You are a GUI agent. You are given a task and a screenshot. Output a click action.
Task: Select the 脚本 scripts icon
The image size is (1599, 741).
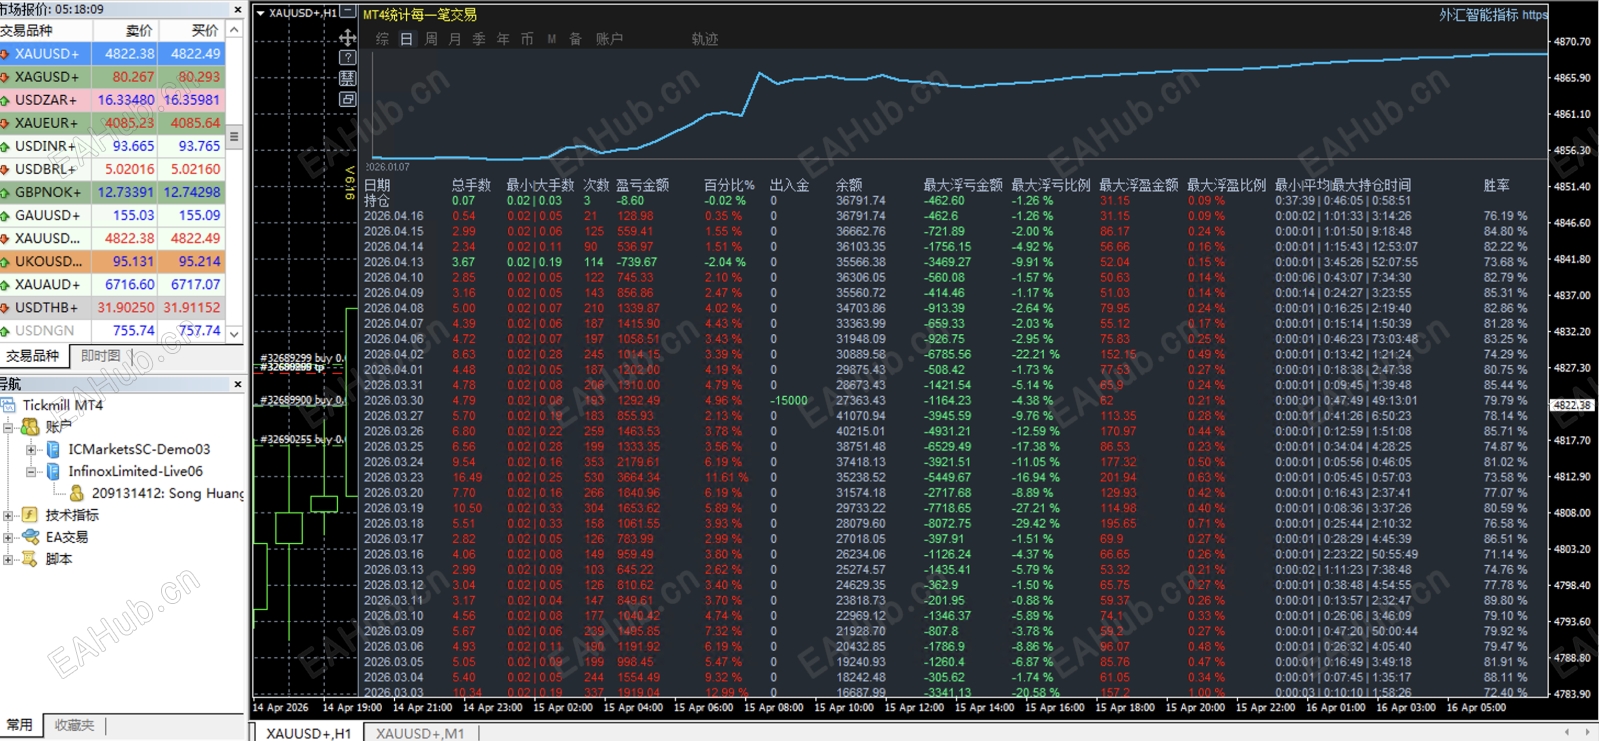click(x=30, y=559)
